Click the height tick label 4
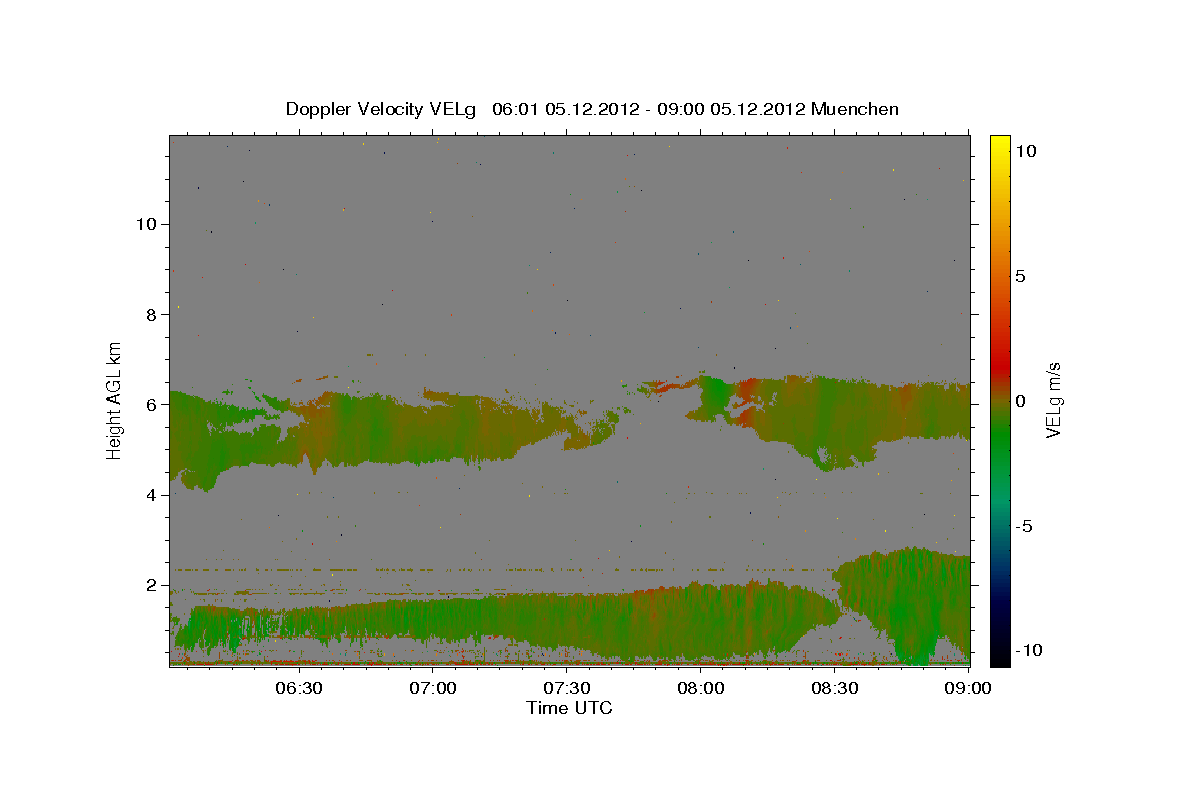 point(149,495)
